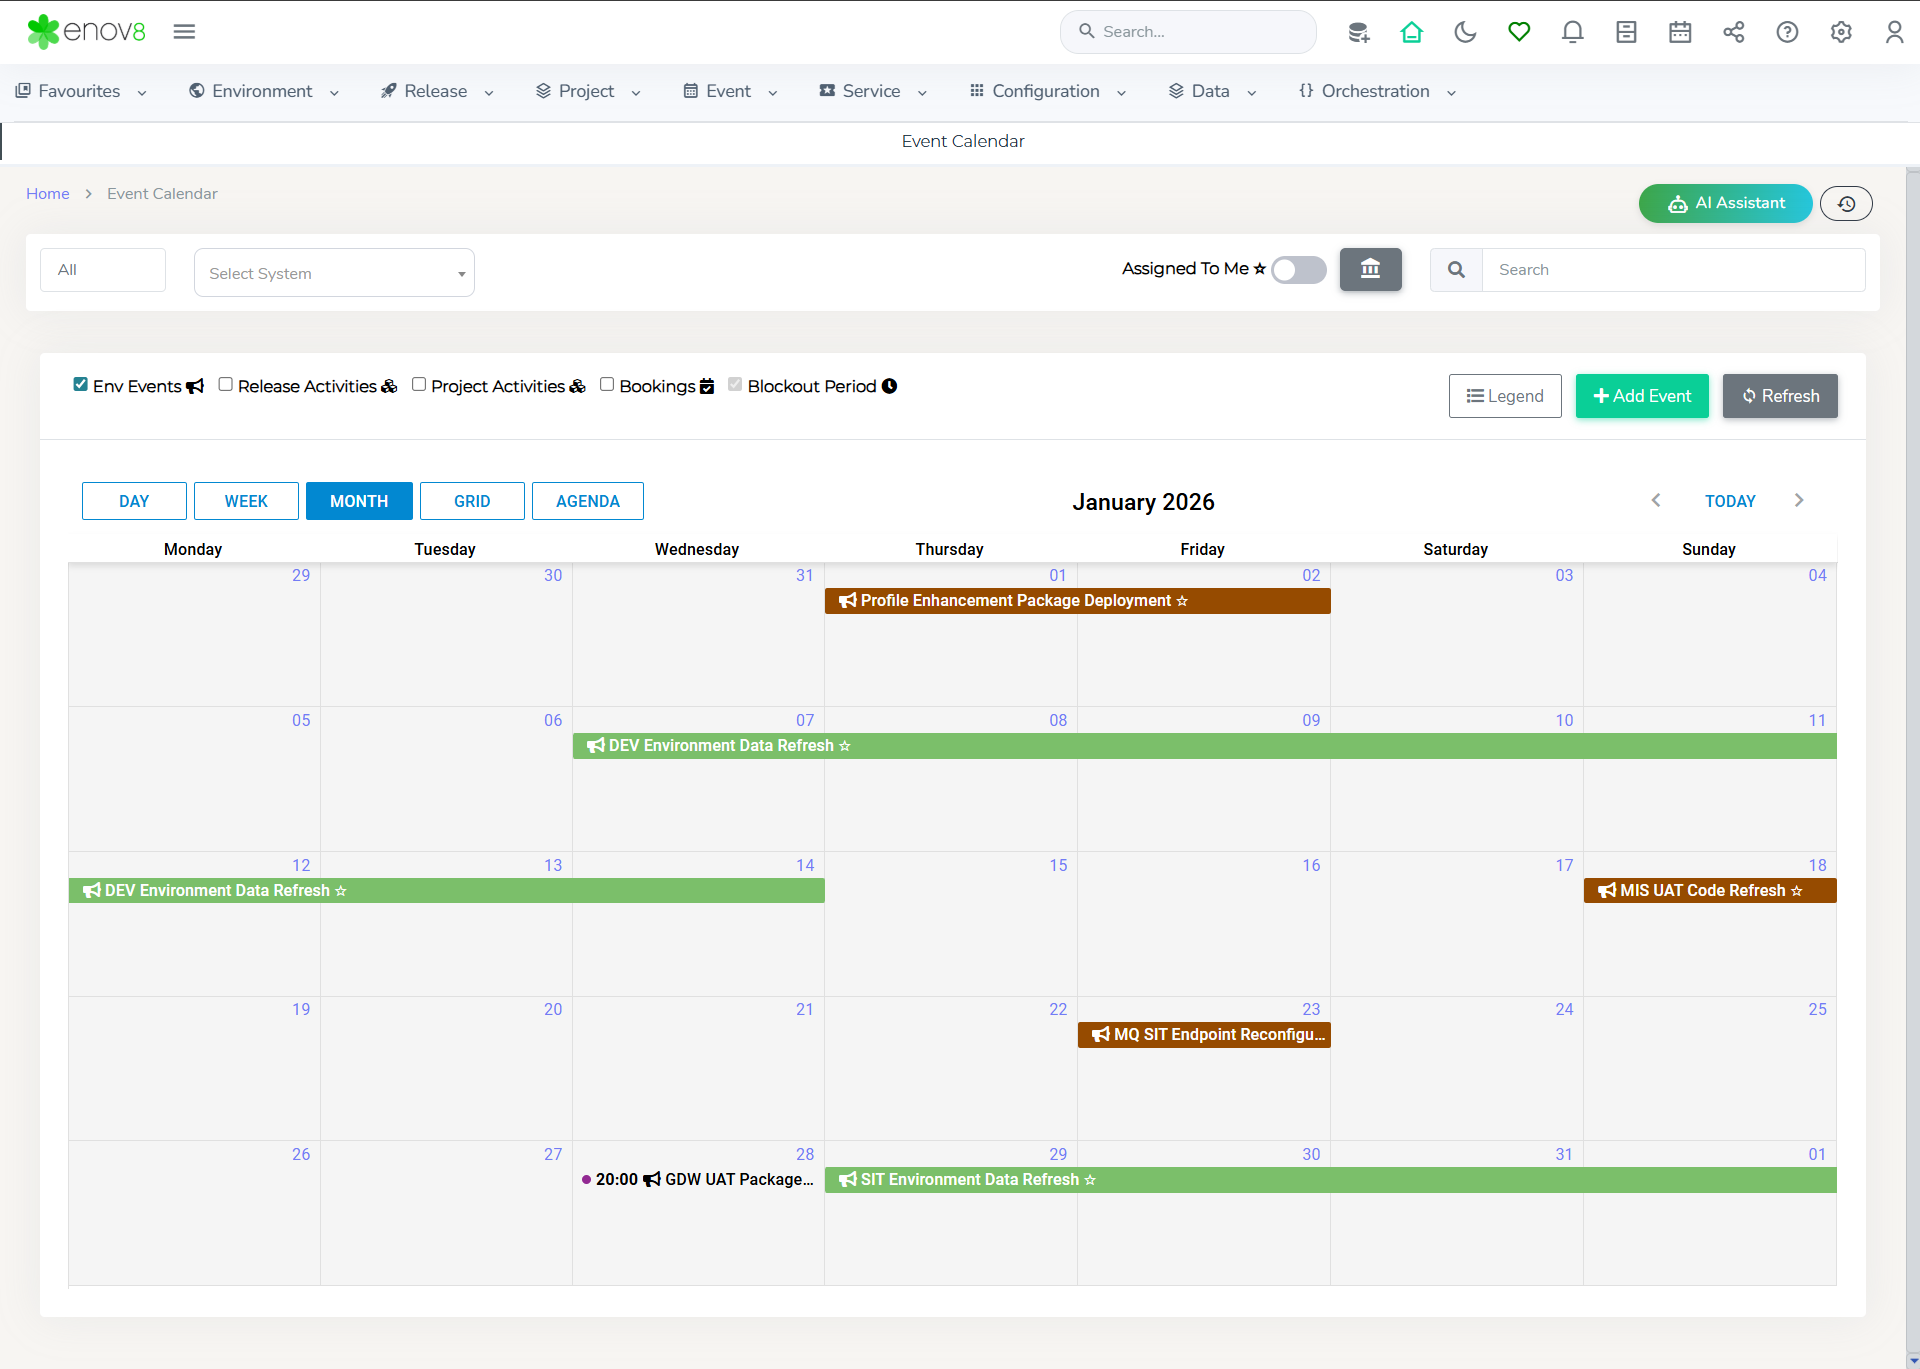
Task: Click the bank building filter button
Action: (x=1370, y=269)
